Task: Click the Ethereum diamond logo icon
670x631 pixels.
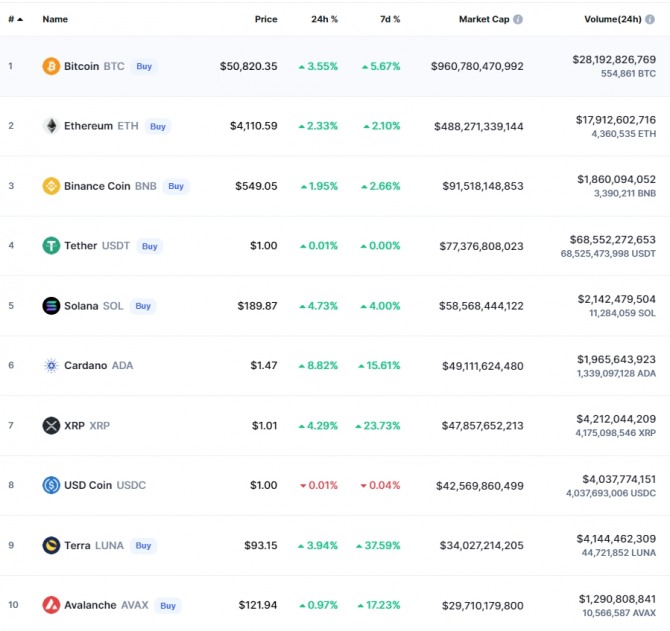Action: pos(51,126)
